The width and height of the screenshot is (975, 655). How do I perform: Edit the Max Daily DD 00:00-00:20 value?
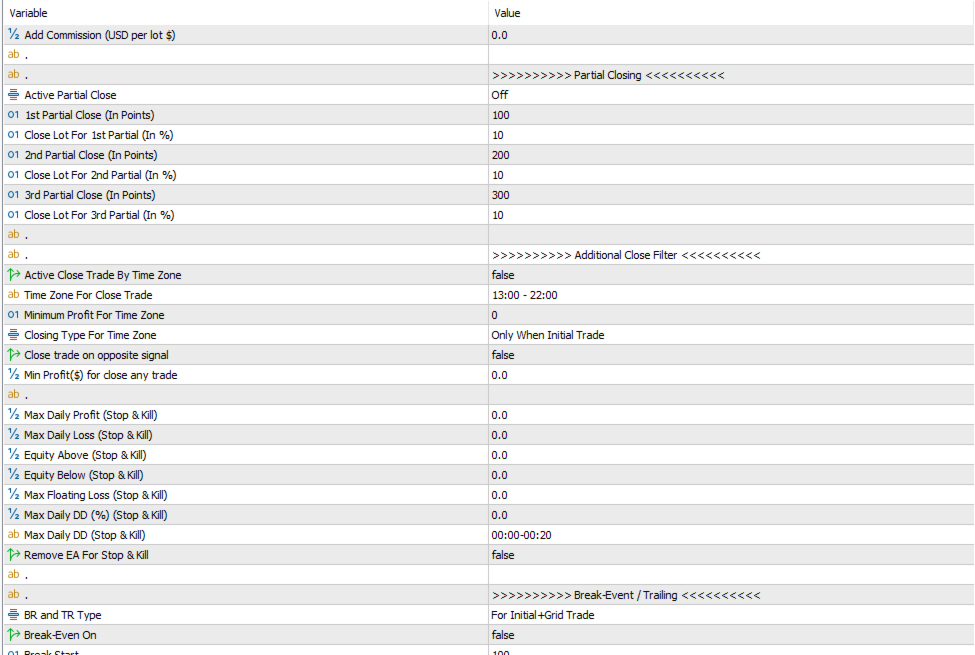pyautogui.click(x=521, y=535)
